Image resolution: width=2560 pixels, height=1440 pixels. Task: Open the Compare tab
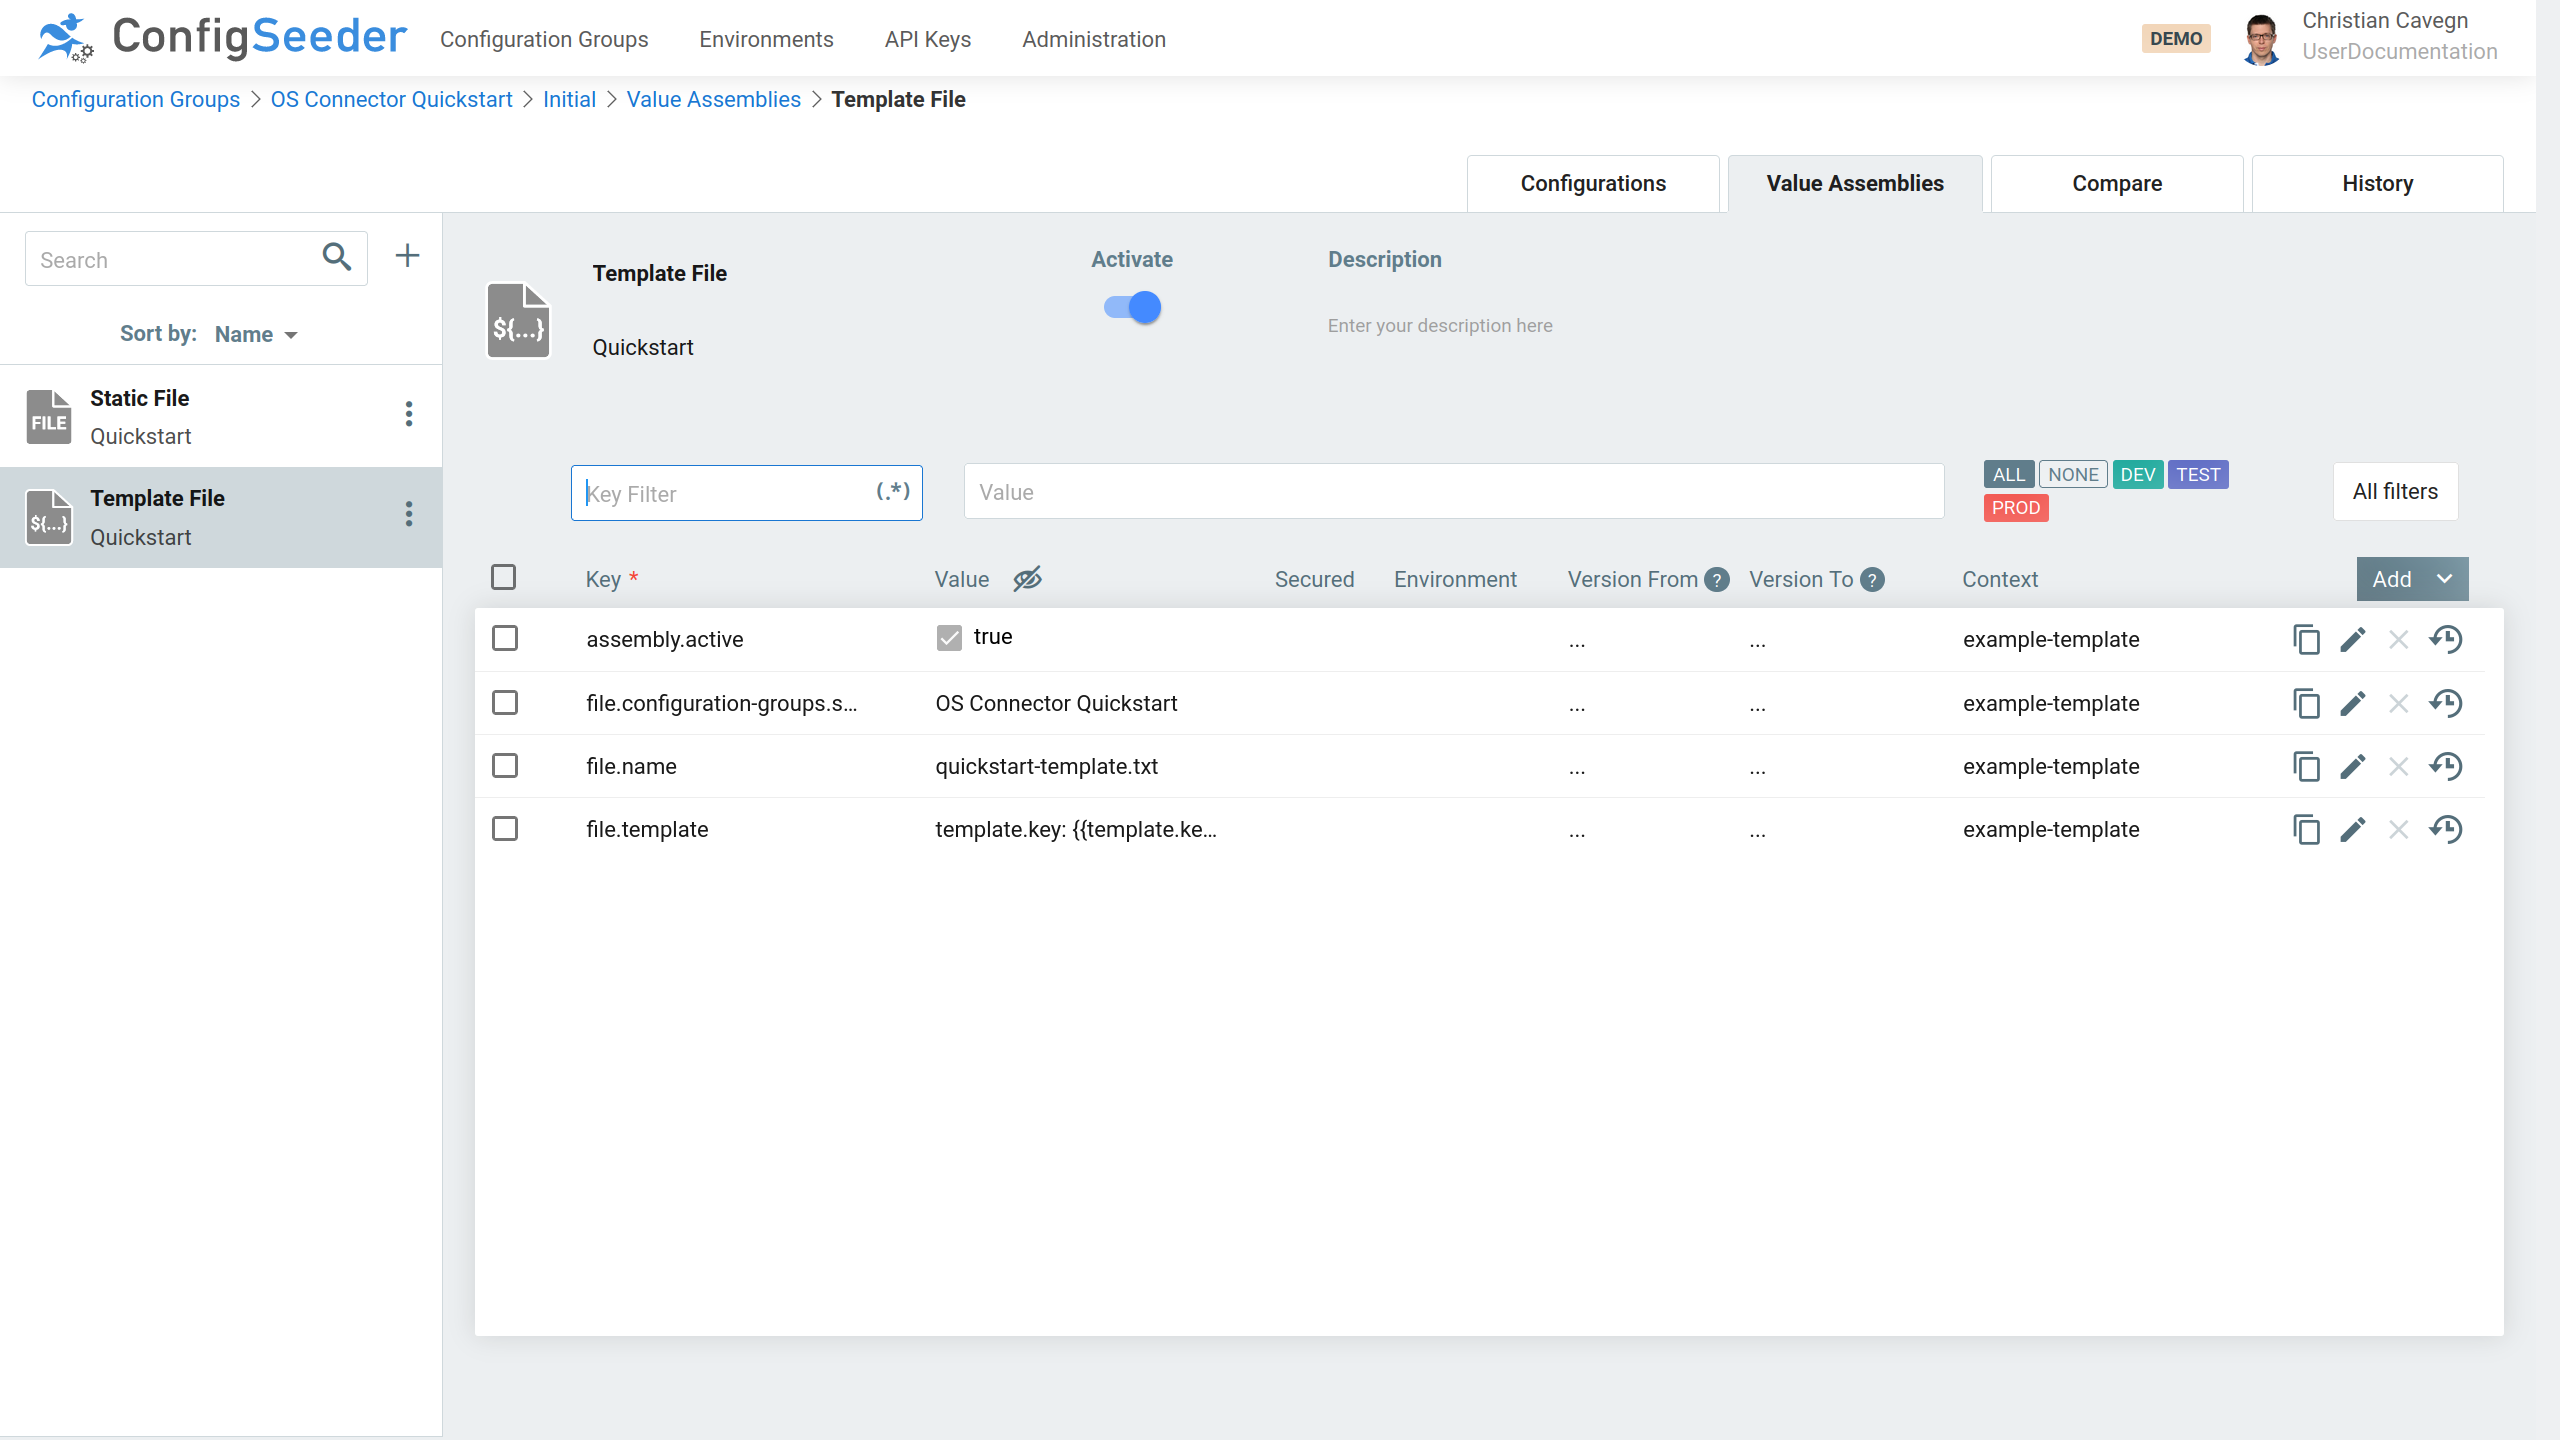pos(2117,183)
